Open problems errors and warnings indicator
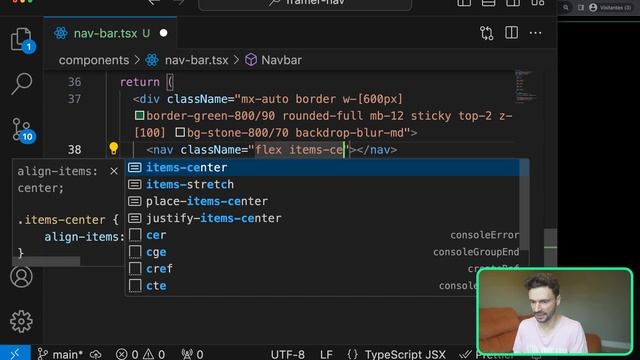The height and width of the screenshot is (360, 640). (x=140, y=354)
